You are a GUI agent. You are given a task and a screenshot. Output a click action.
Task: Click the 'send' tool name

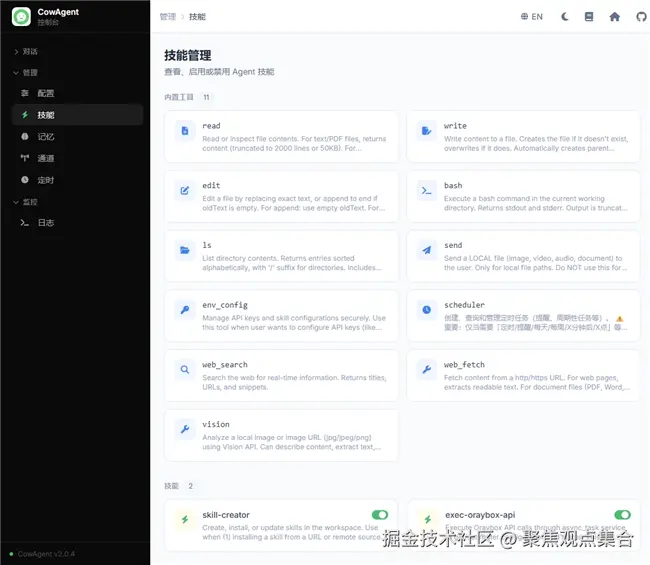tap(453, 245)
